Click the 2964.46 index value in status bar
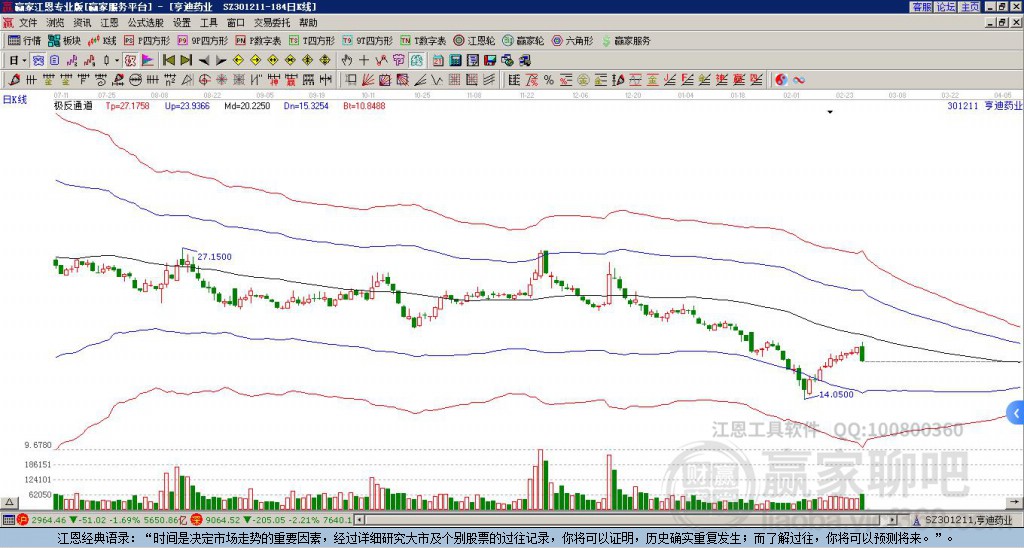 tap(48, 520)
